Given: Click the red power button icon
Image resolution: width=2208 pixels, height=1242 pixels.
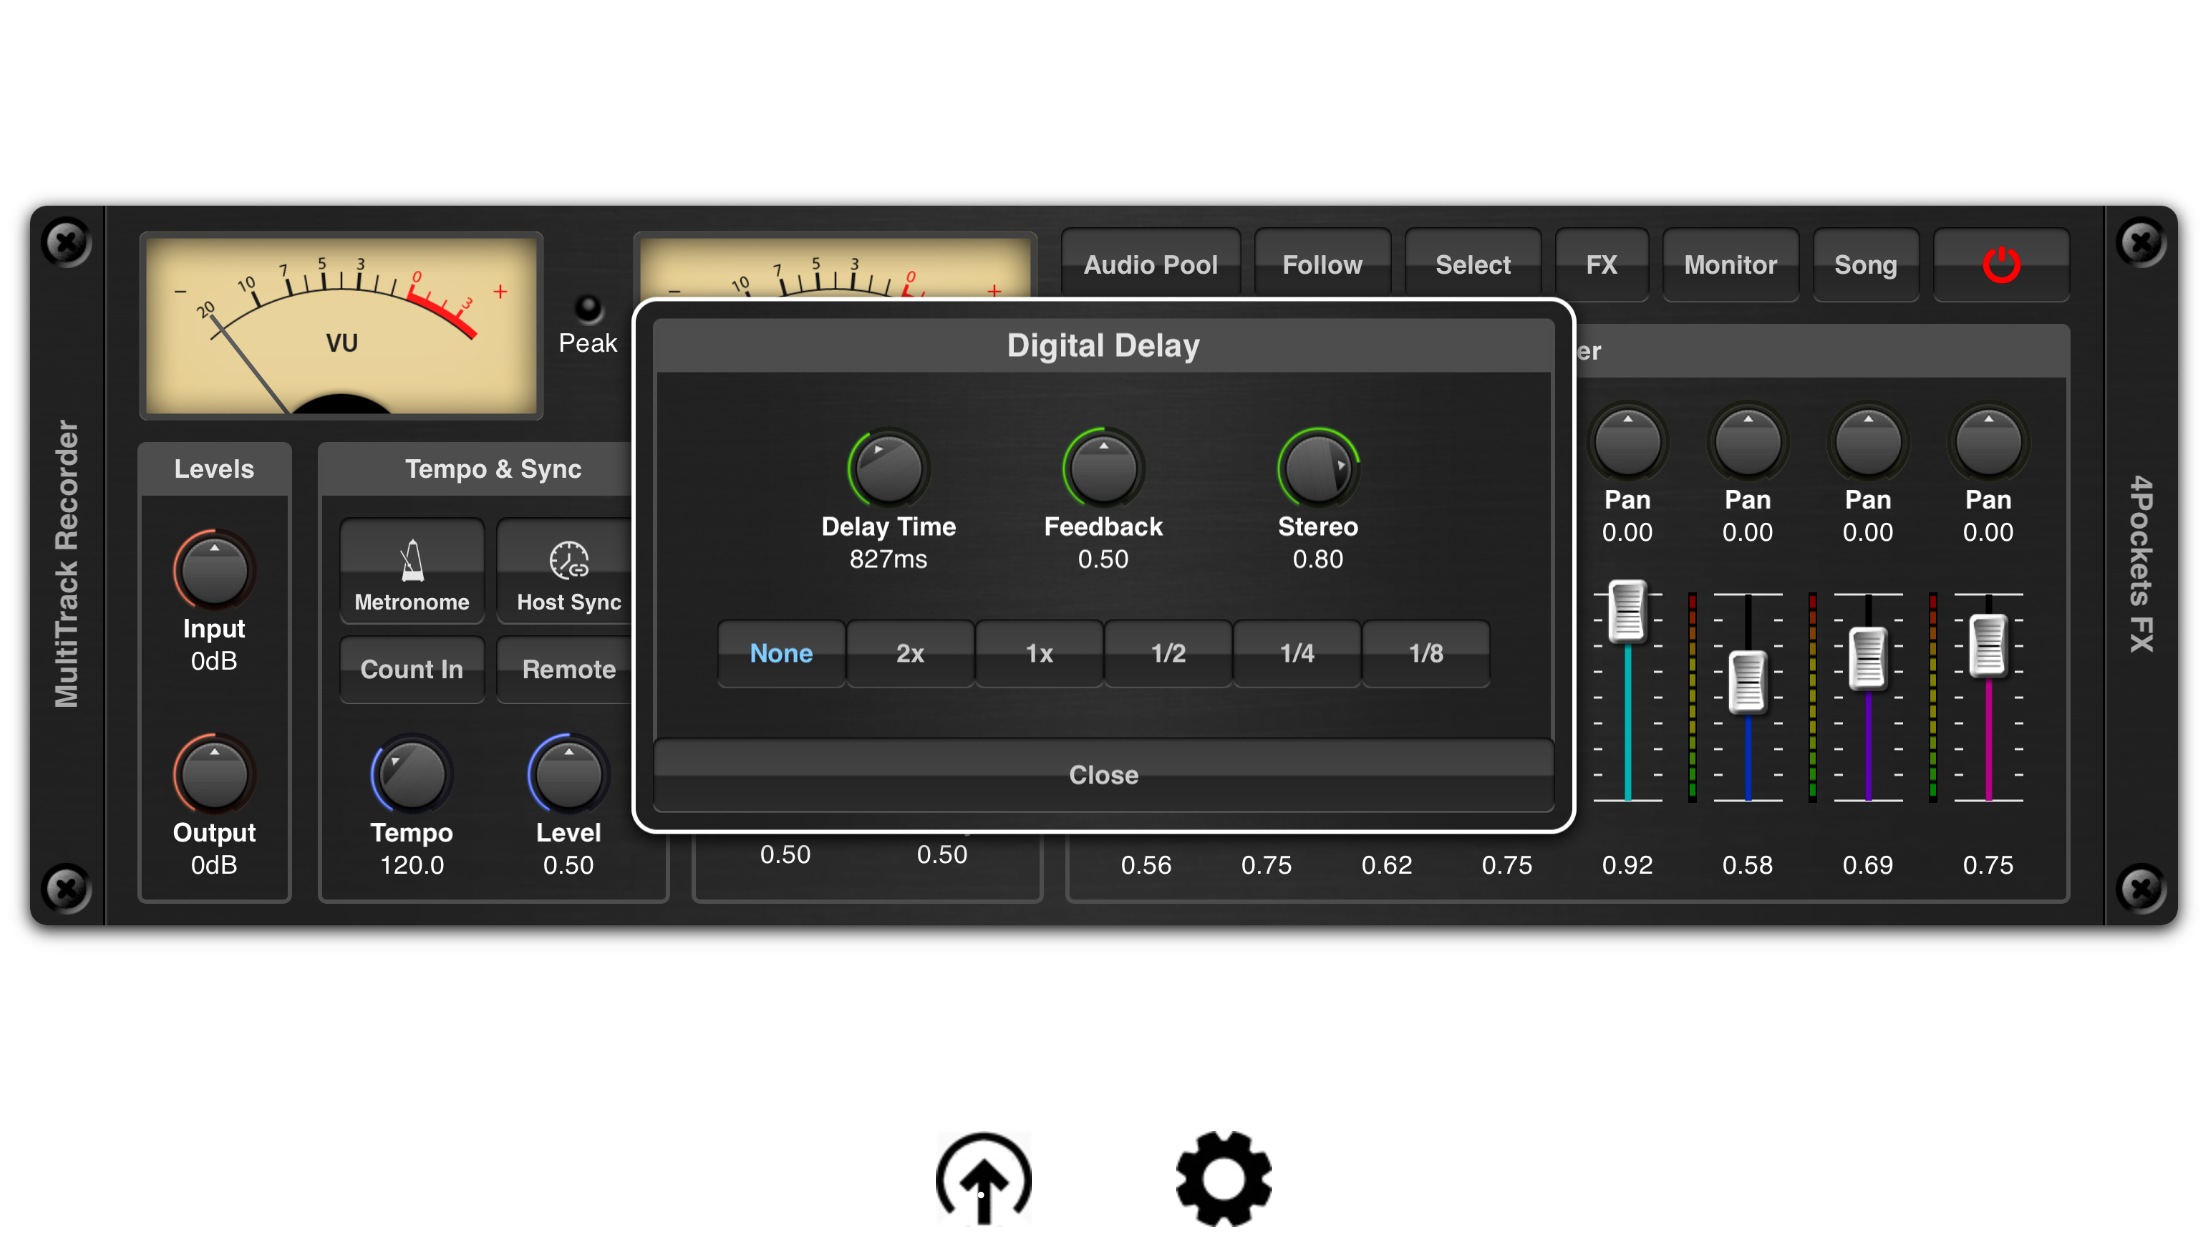Looking at the screenshot, I should pos(2001,265).
